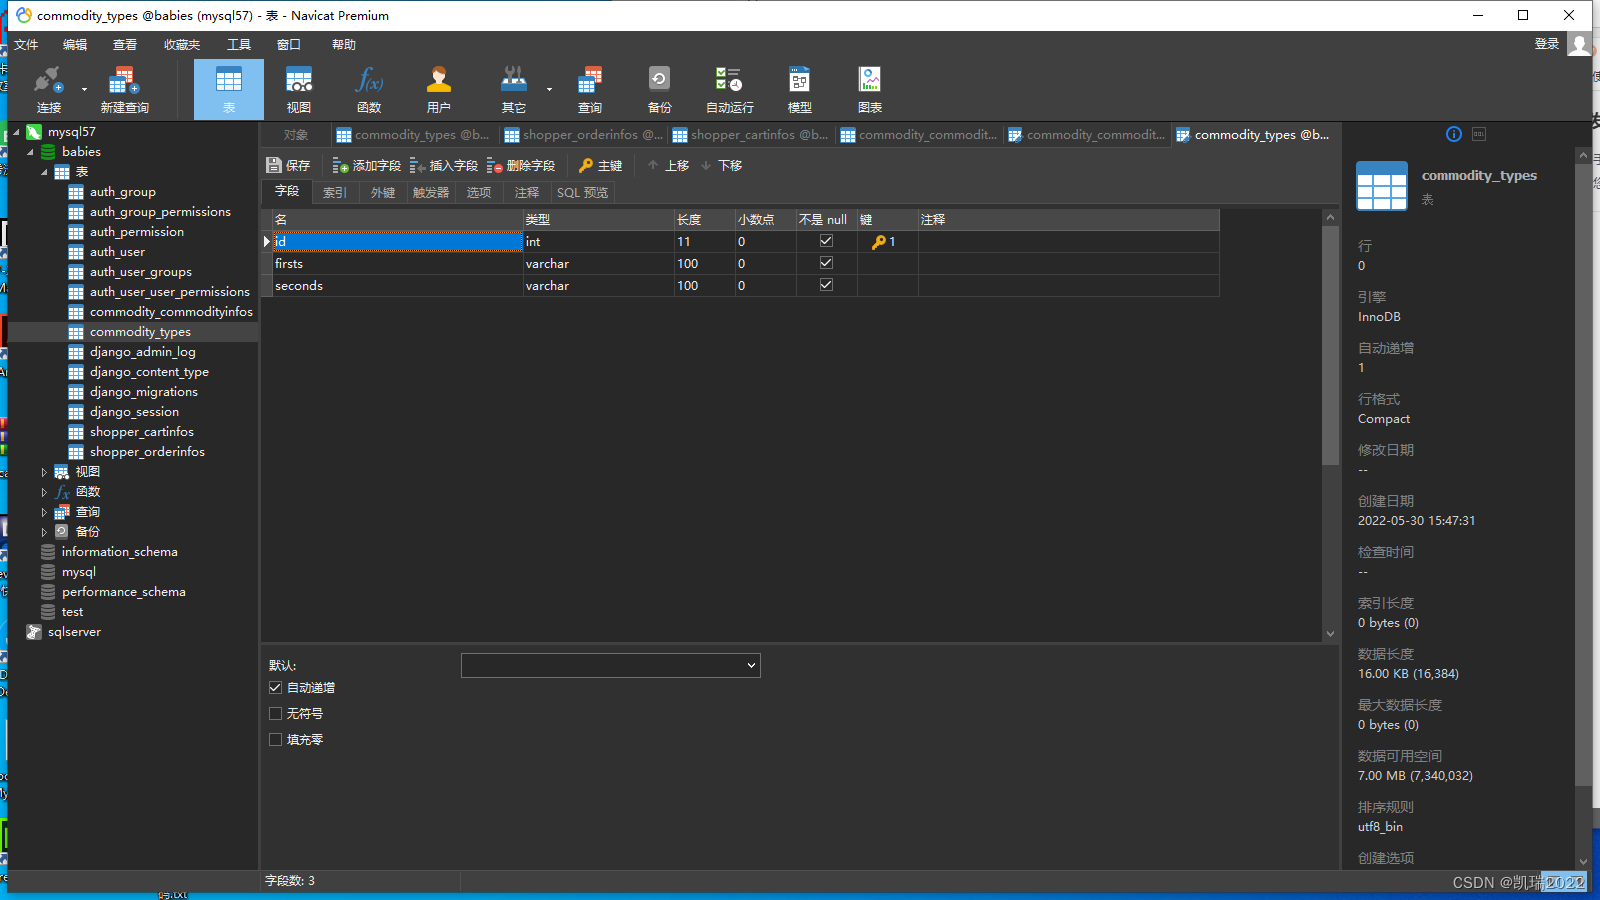1600x900 pixels.
Task: Click the New Query toolbar icon
Action: [124, 90]
